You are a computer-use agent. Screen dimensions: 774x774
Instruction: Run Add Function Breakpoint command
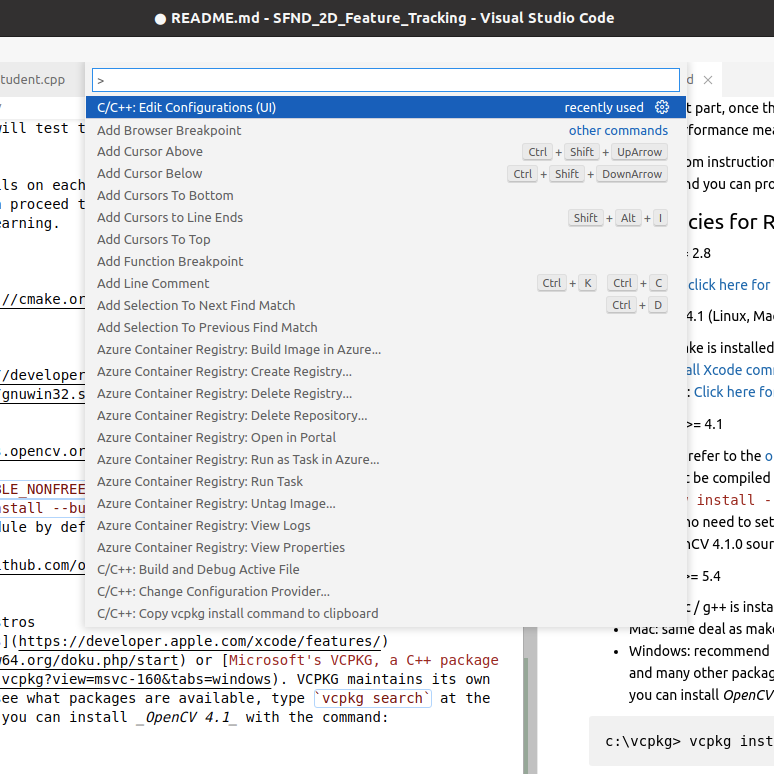click(386, 262)
